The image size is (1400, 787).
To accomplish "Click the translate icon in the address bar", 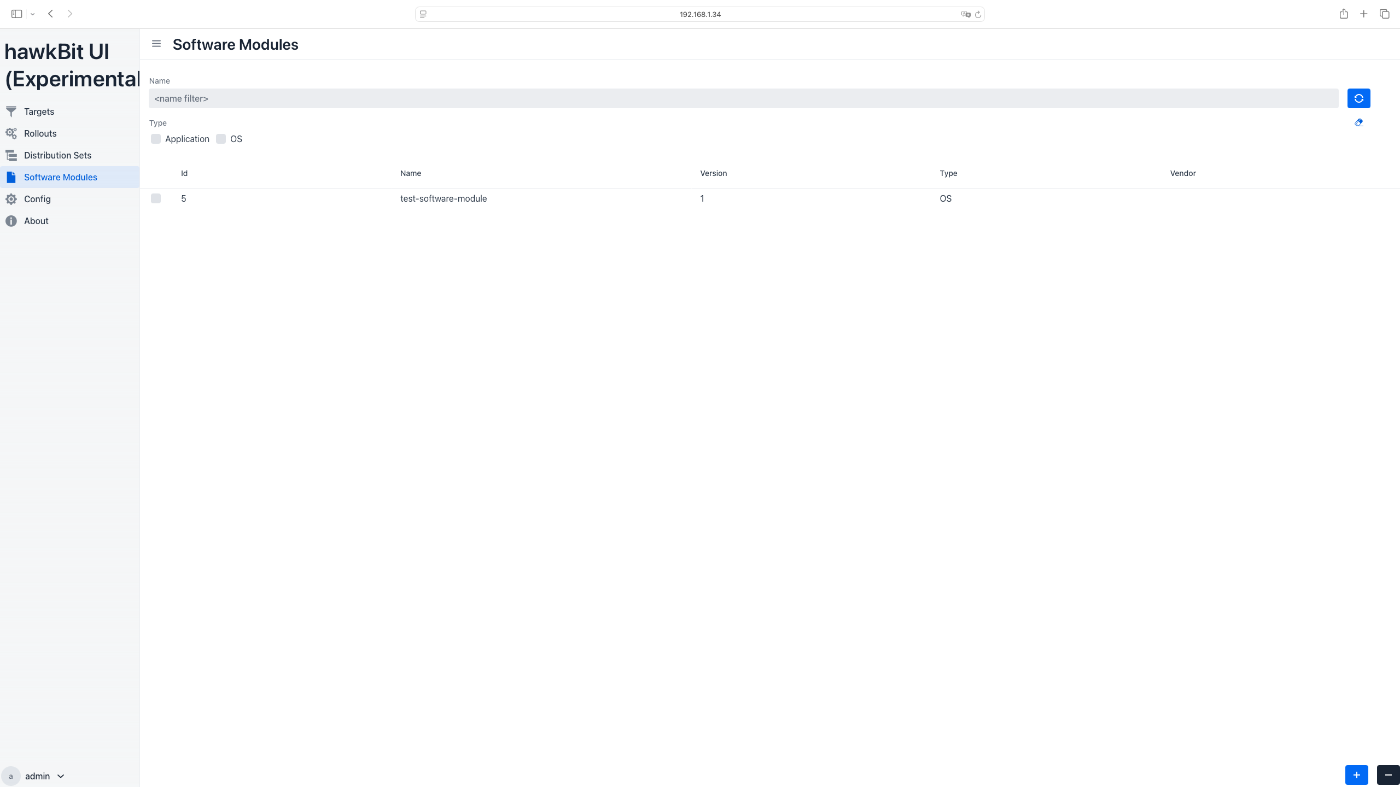I will (x=966, y=14).
